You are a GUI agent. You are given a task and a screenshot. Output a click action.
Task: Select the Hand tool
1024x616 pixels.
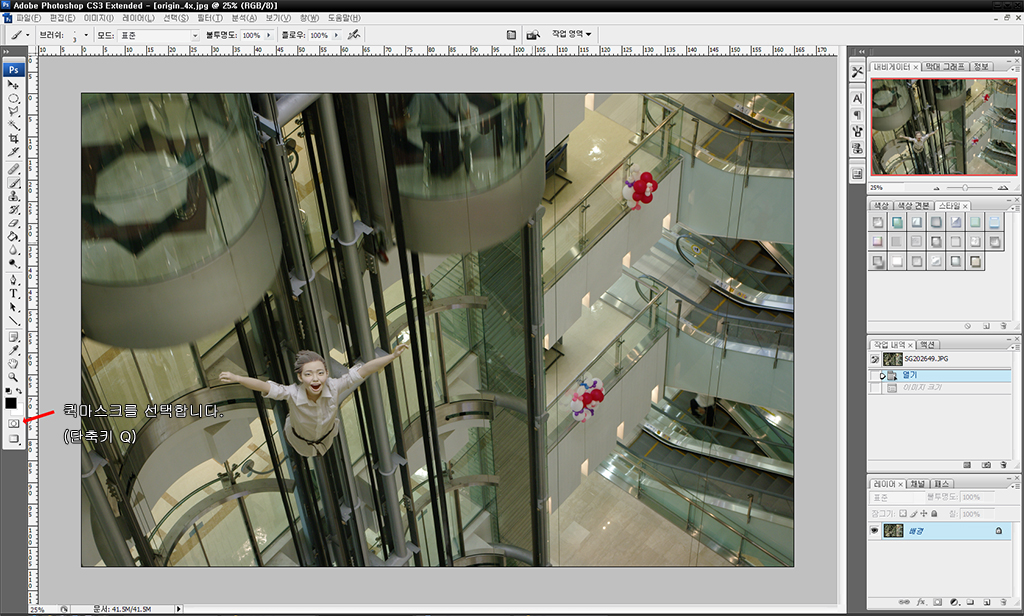tap(13, 364)
